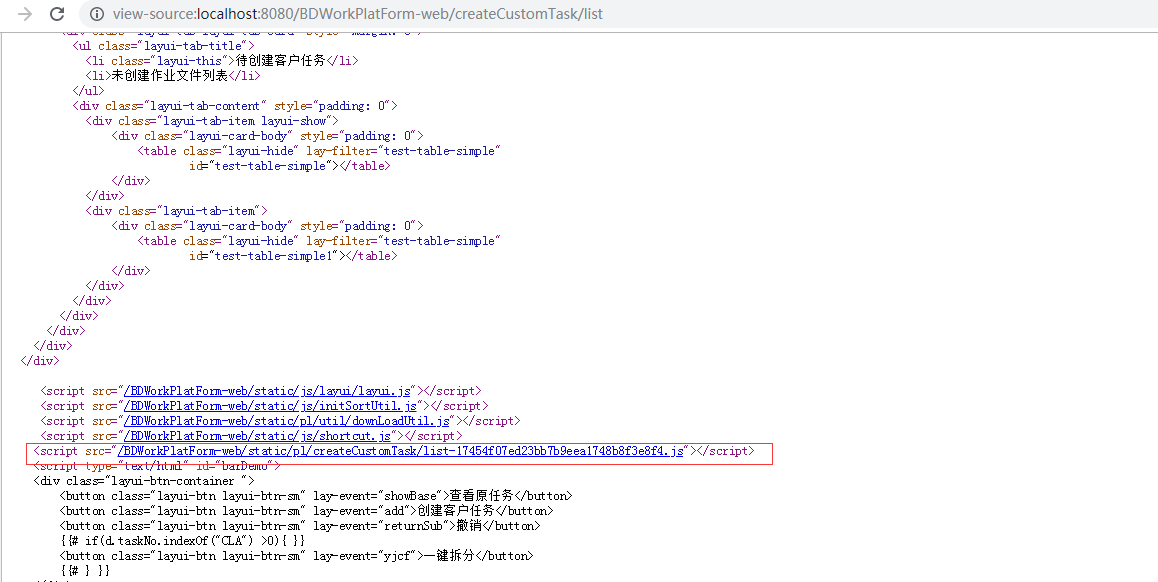This screenshot has width=1158, height=582.
Task: Click the text 待创建客户任务 in source
Action: [281, 61]
